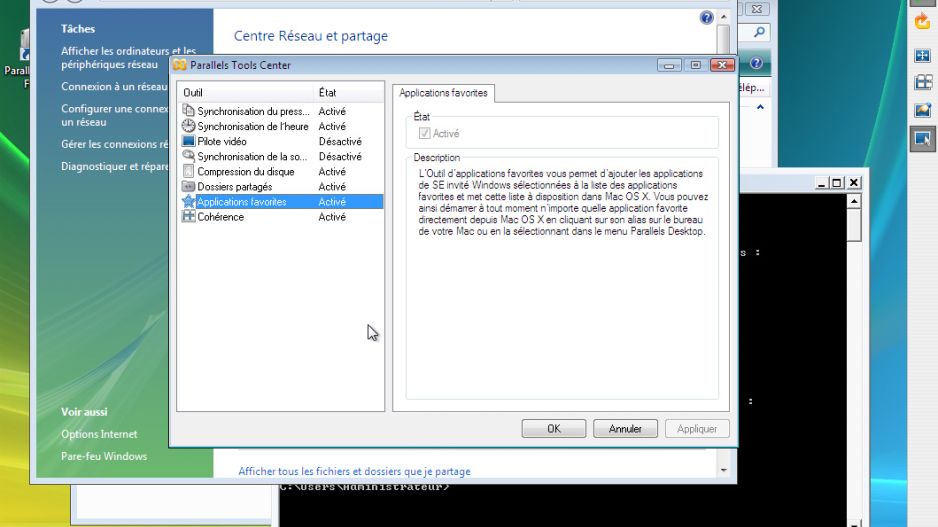Image resolution: width=938 pixels, height=527 pixels.
Task: Click the Annuler button
Action: tap(625, 428)
